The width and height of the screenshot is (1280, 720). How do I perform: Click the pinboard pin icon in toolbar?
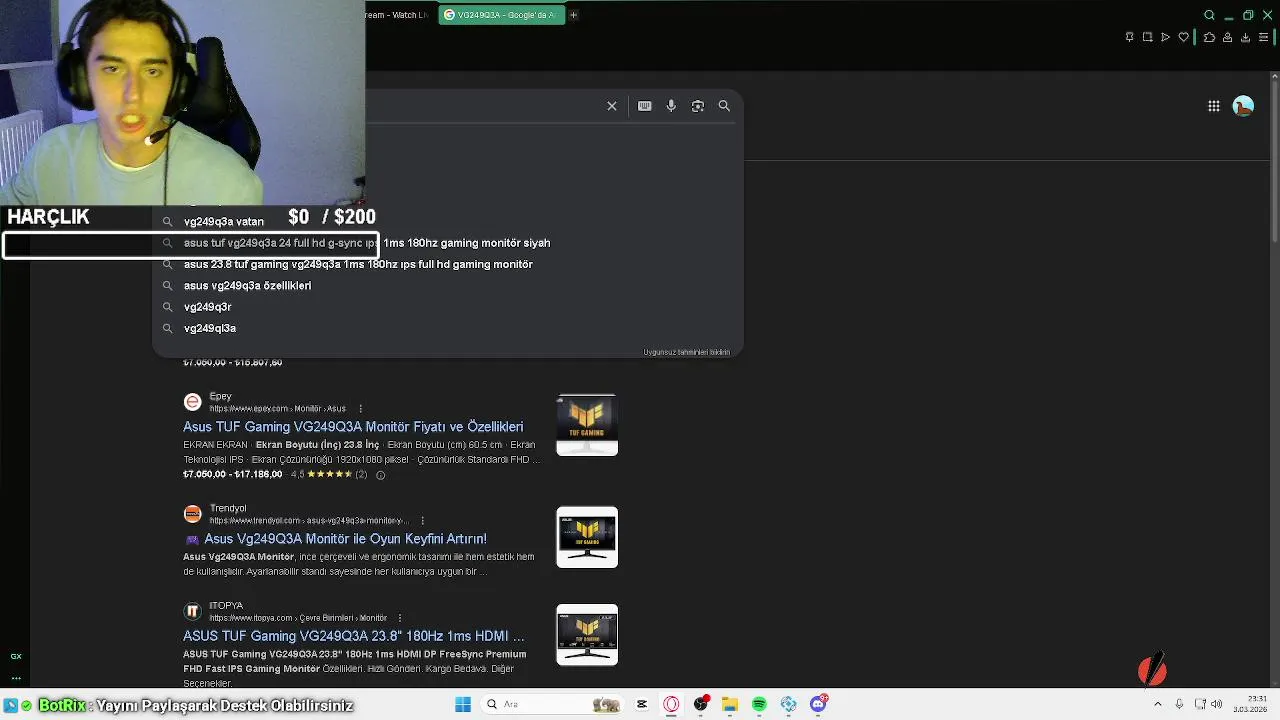tap(1129, 37)
